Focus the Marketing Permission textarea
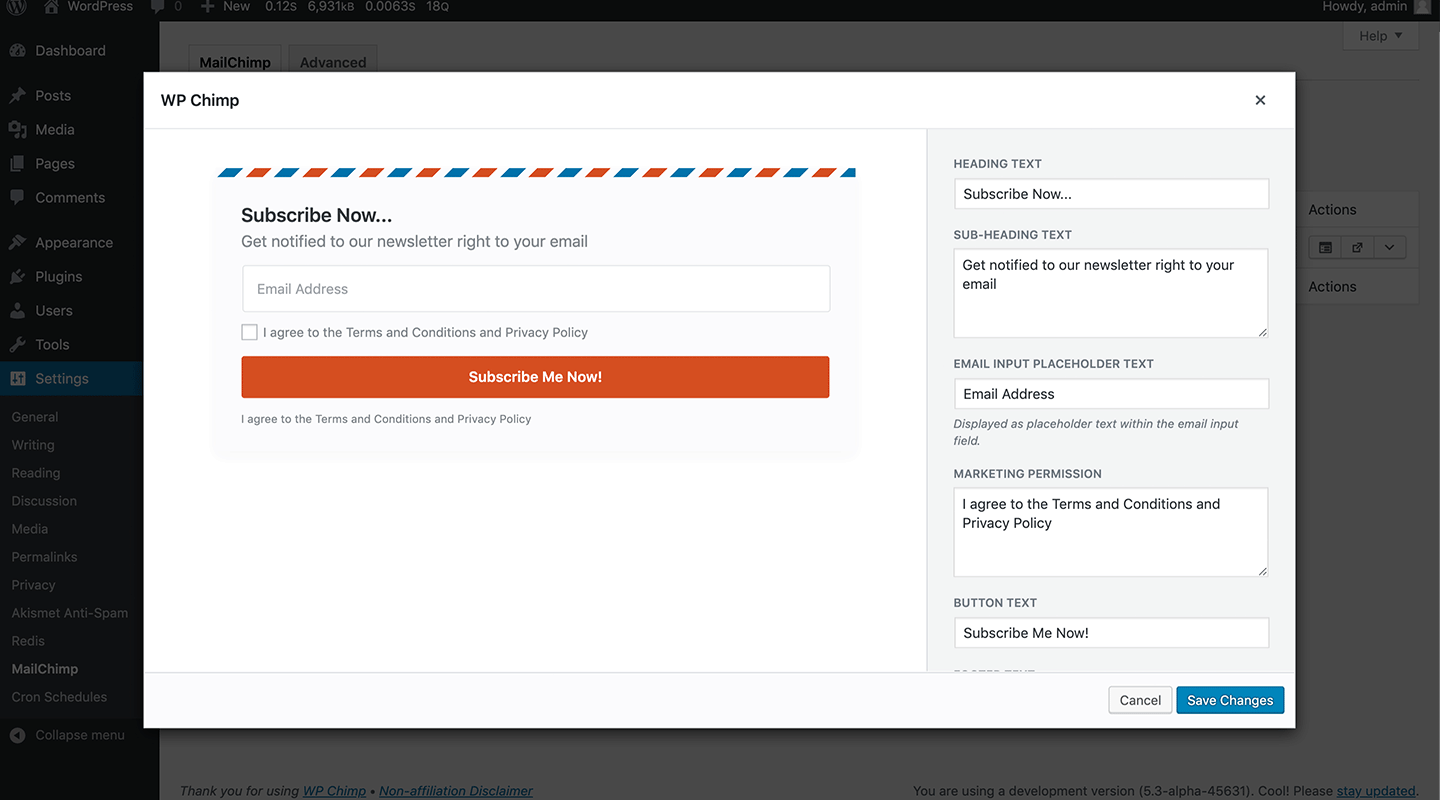The image size is (1440, 800). pos(1111,532)
